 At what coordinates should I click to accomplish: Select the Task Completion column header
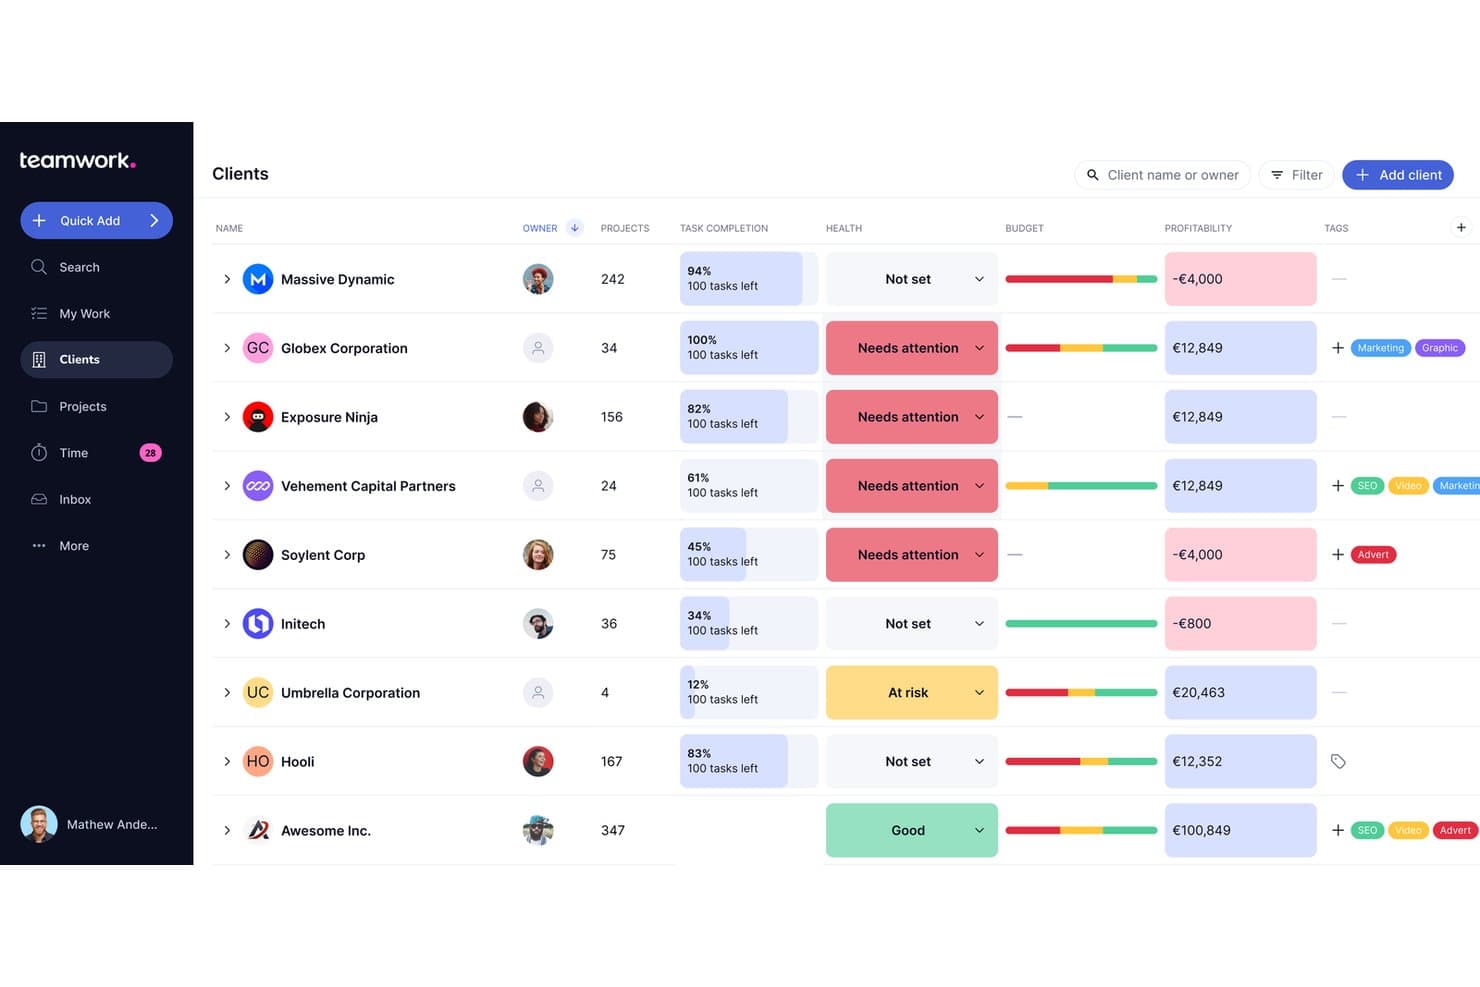pyautogui.click(x=724, y=228)
